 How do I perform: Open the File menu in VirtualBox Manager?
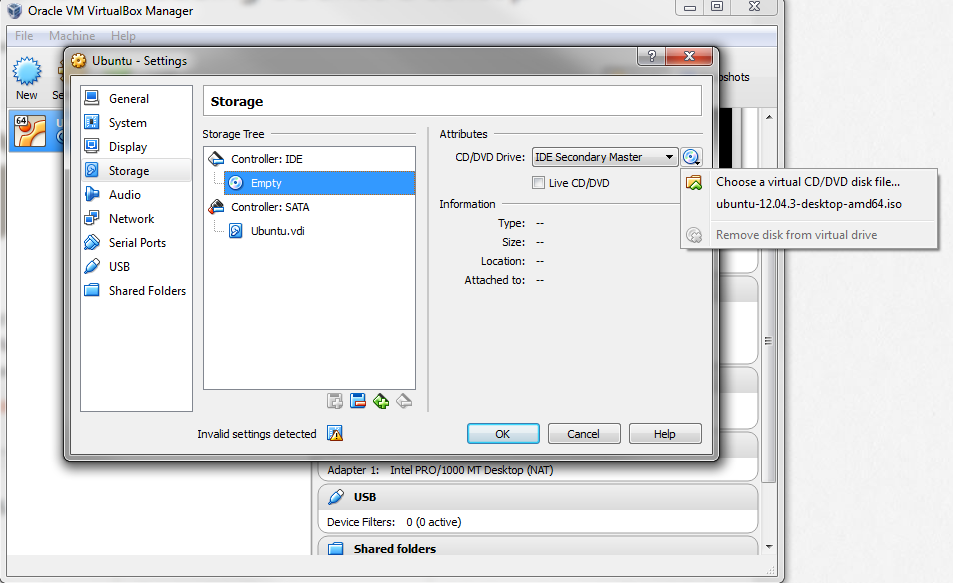24,36
